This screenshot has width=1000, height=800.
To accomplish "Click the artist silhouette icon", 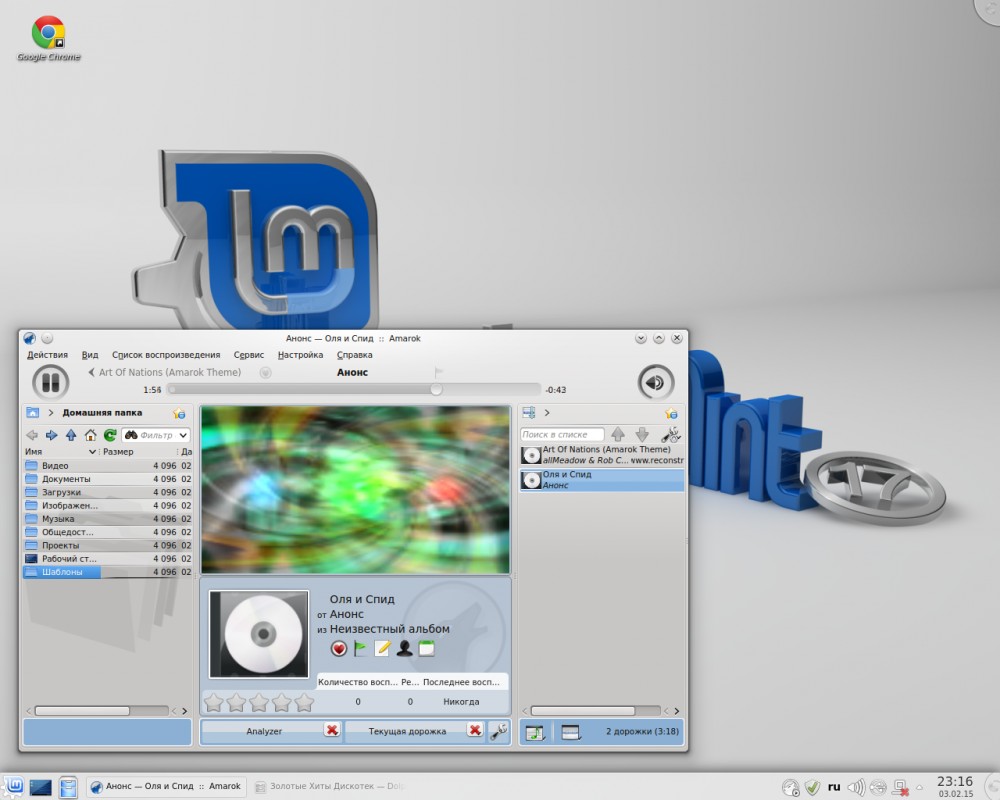I will pyautogui.click(x=404, y=649).
